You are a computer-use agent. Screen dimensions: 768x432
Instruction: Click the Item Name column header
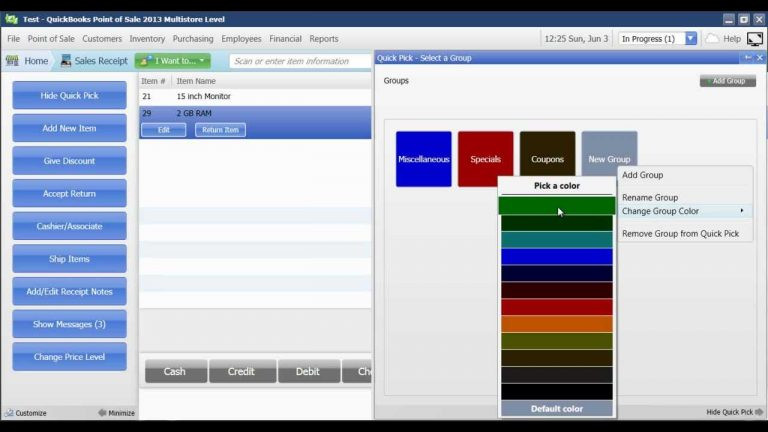(196, 81)
